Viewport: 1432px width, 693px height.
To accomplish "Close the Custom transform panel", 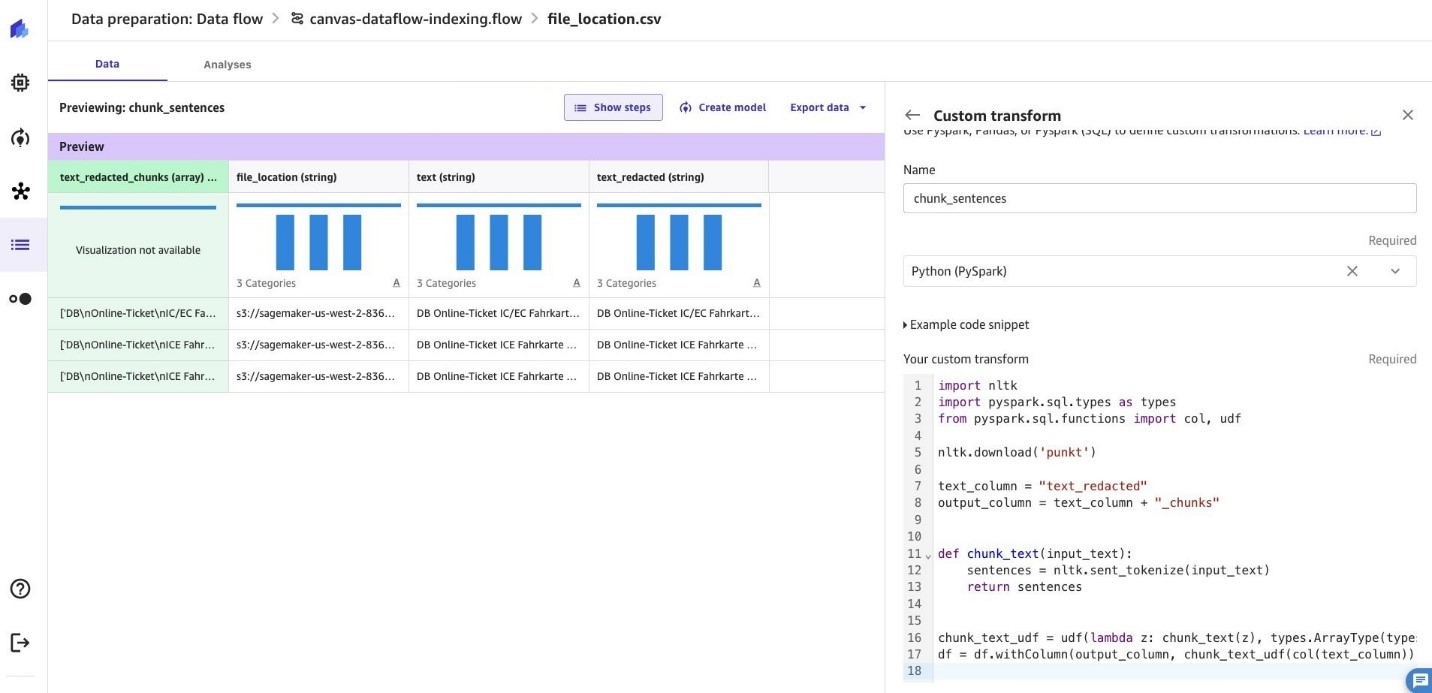I will coord(1408,115).
